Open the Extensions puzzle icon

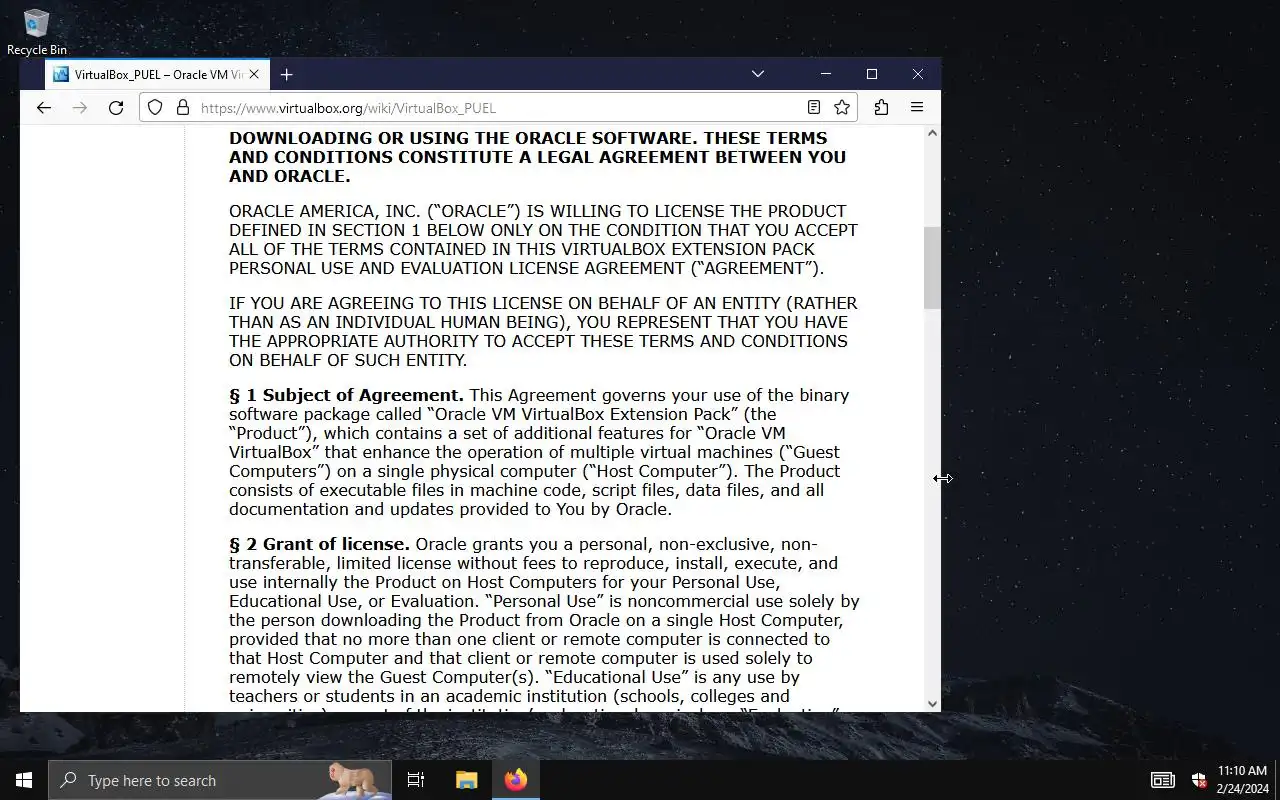881,108
